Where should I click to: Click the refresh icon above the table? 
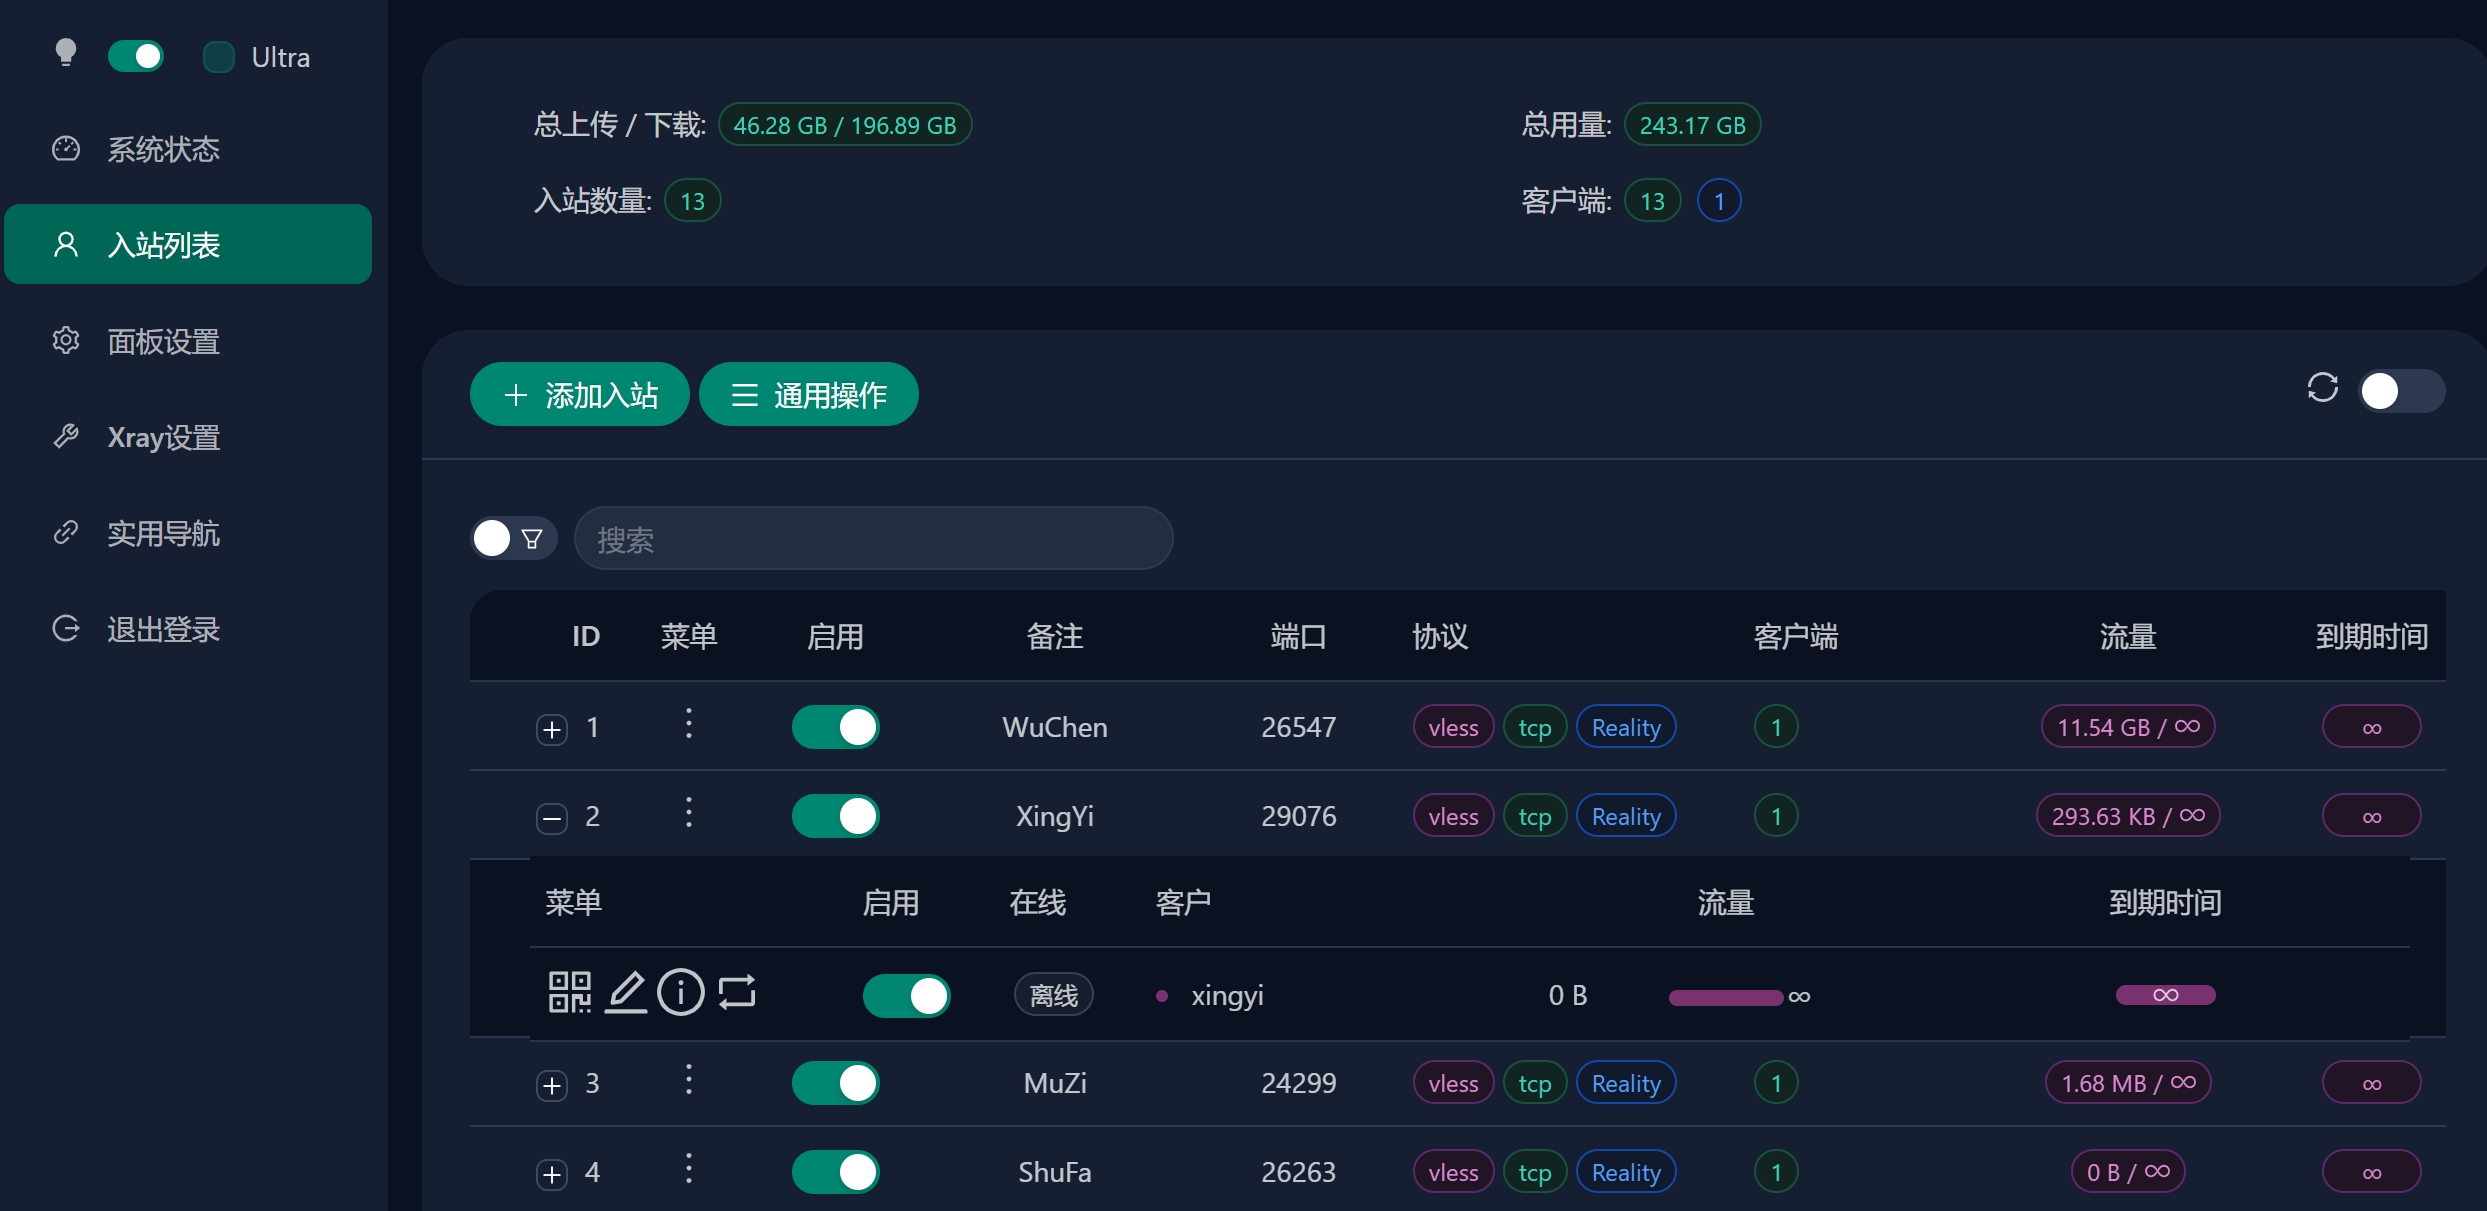pyautogui.click(x=2322, y=388)
